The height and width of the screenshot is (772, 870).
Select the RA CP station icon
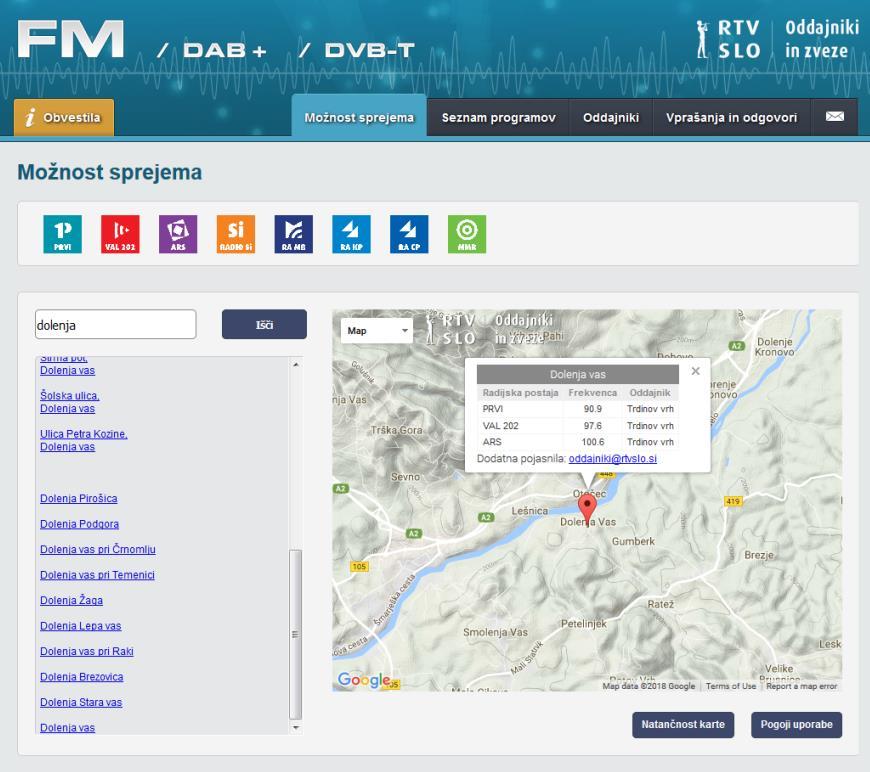click(409, 234)
